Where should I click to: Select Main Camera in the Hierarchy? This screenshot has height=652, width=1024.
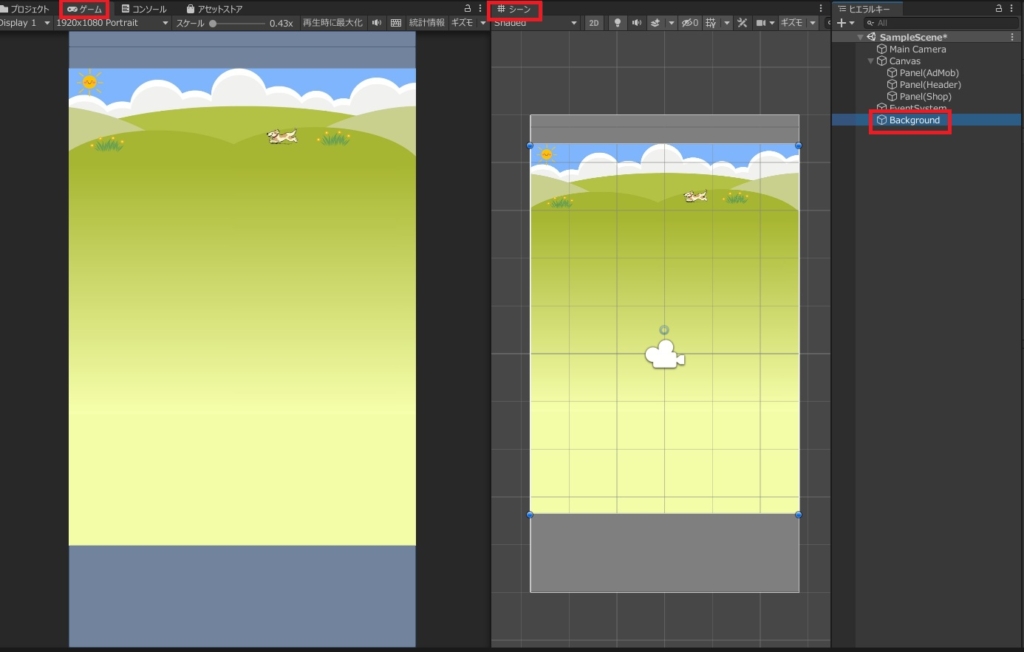pyautogui.click(x=917, y=49)
